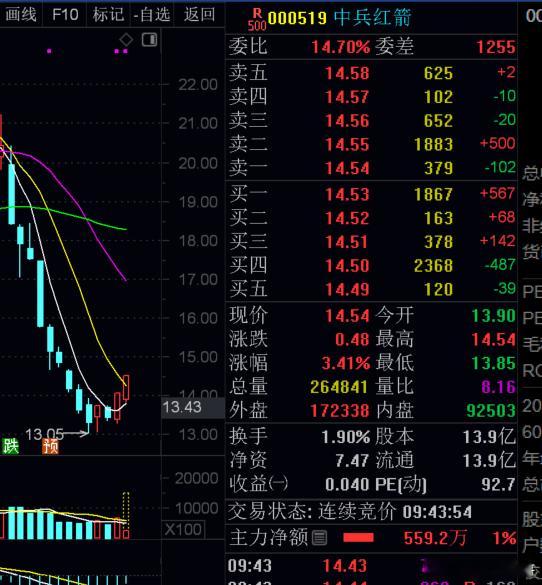Click 主力净额 559.2万 value
The image size is (542, 585).
point(435,538)
